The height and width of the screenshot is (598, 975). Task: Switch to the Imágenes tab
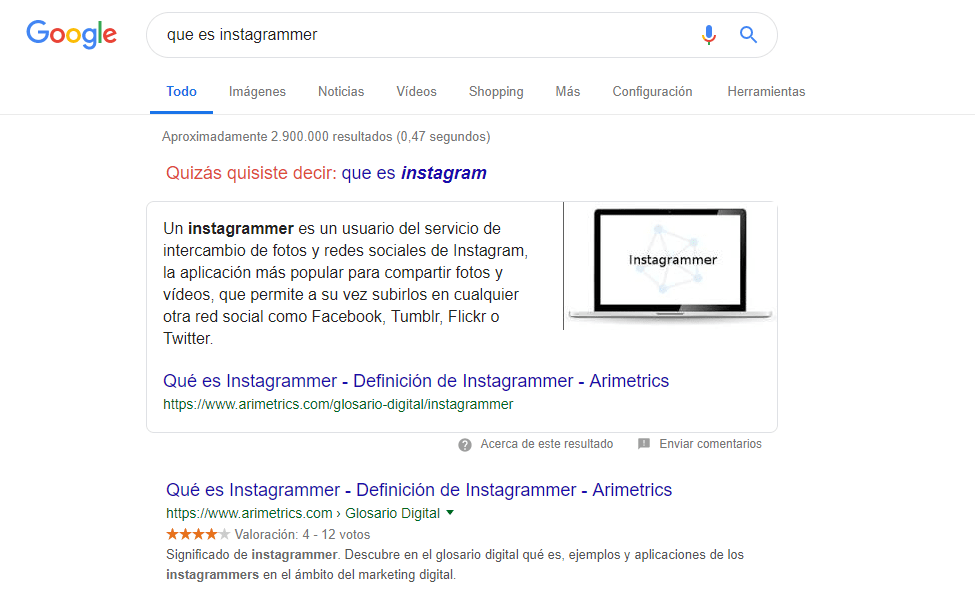coord(257,91)
